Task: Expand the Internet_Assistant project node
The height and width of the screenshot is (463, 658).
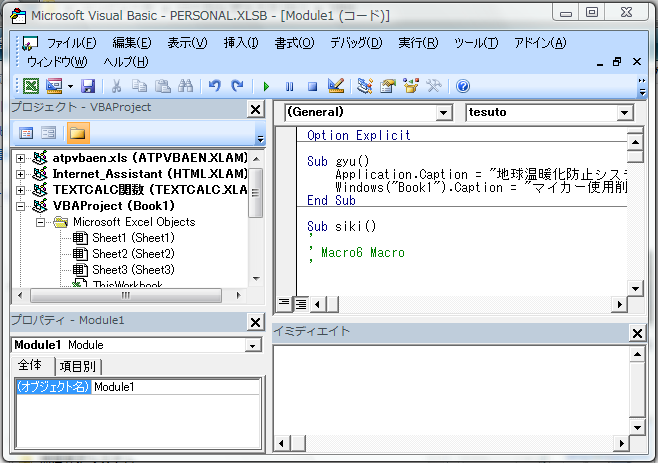Action: (20, 174)
